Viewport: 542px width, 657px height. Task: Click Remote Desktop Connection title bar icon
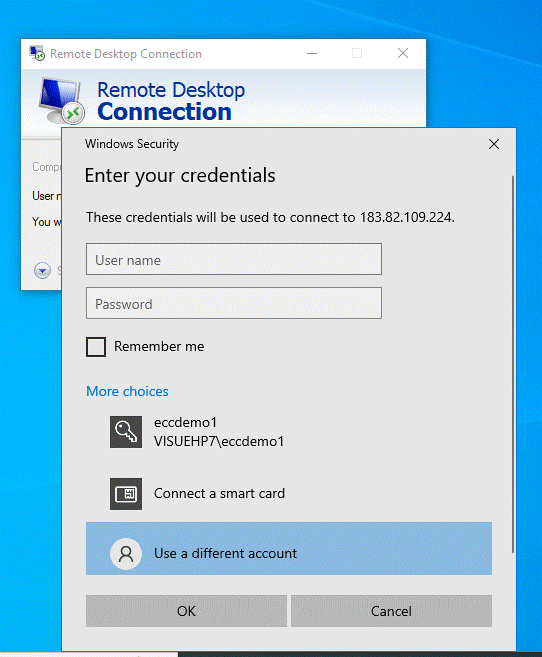click(x=37, y=53)
